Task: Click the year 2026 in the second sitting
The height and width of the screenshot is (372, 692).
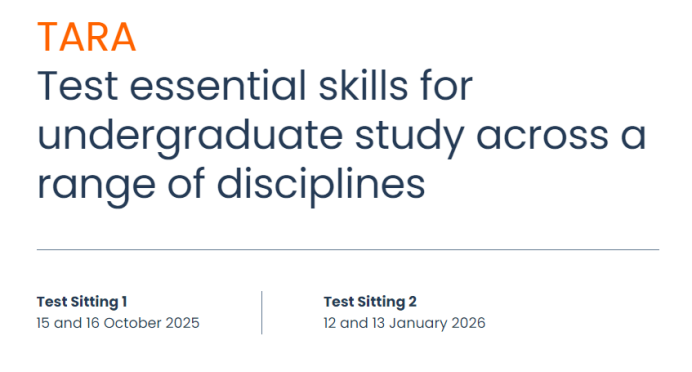Action: coord(468,323)
